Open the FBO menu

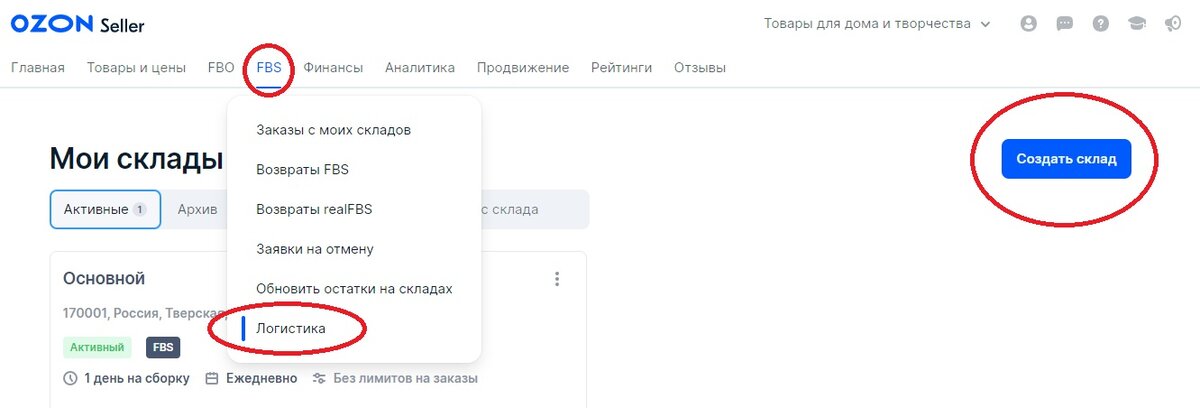point(221,68)
